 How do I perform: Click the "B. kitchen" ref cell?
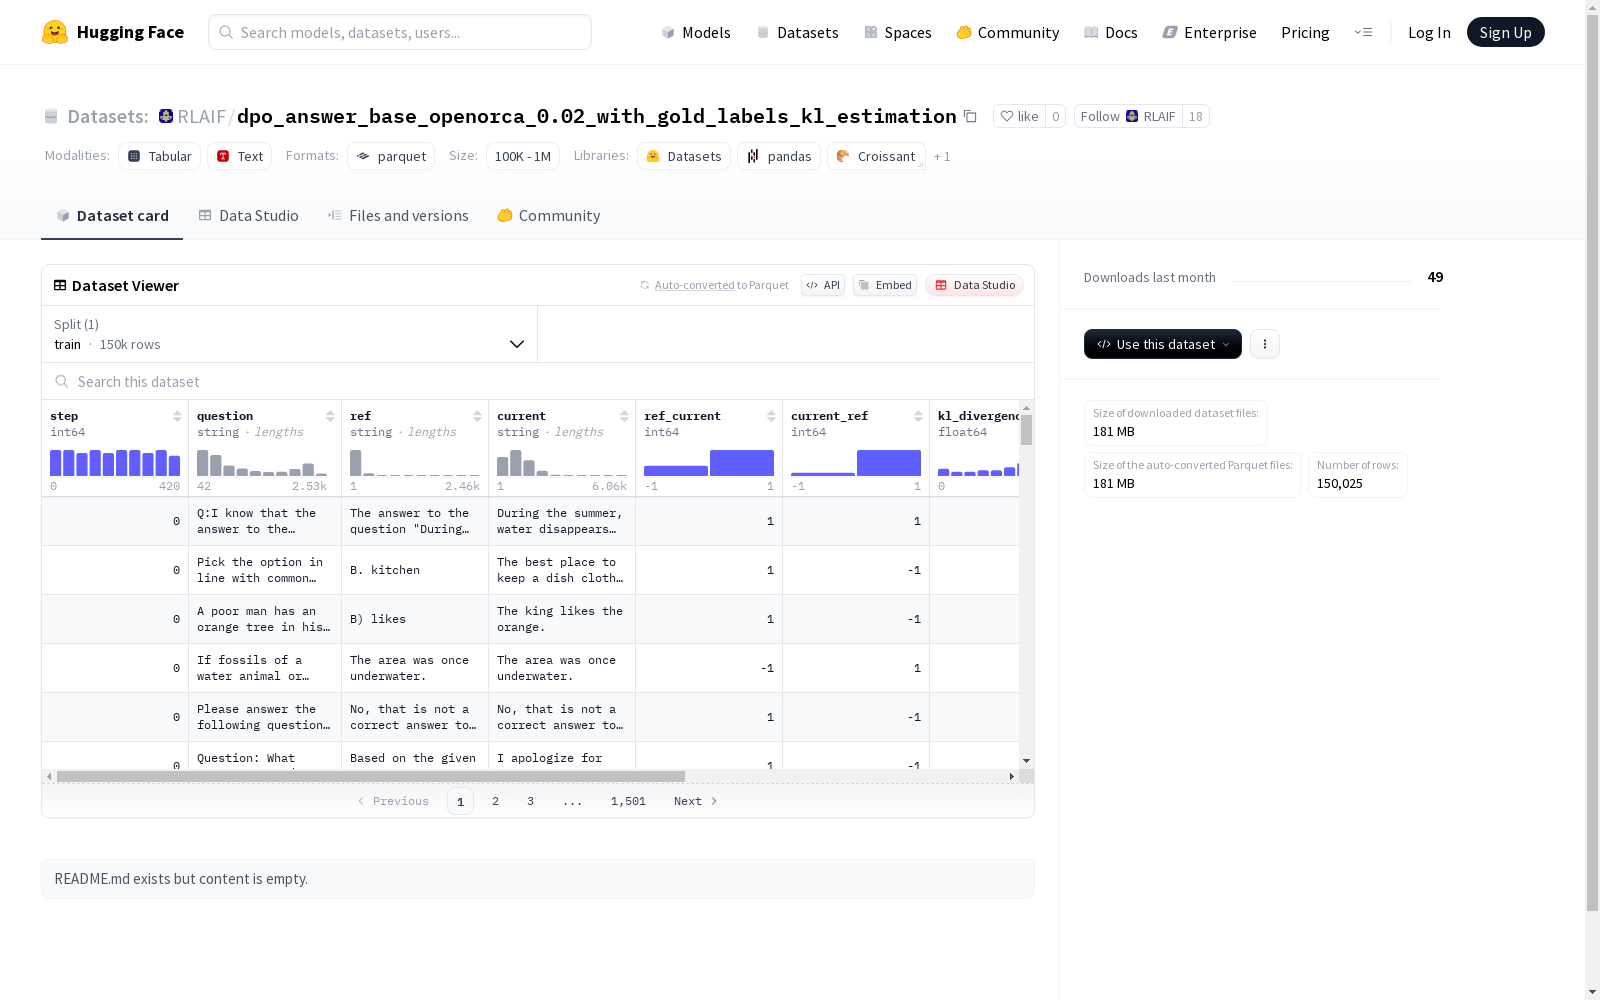coord(415,570)
